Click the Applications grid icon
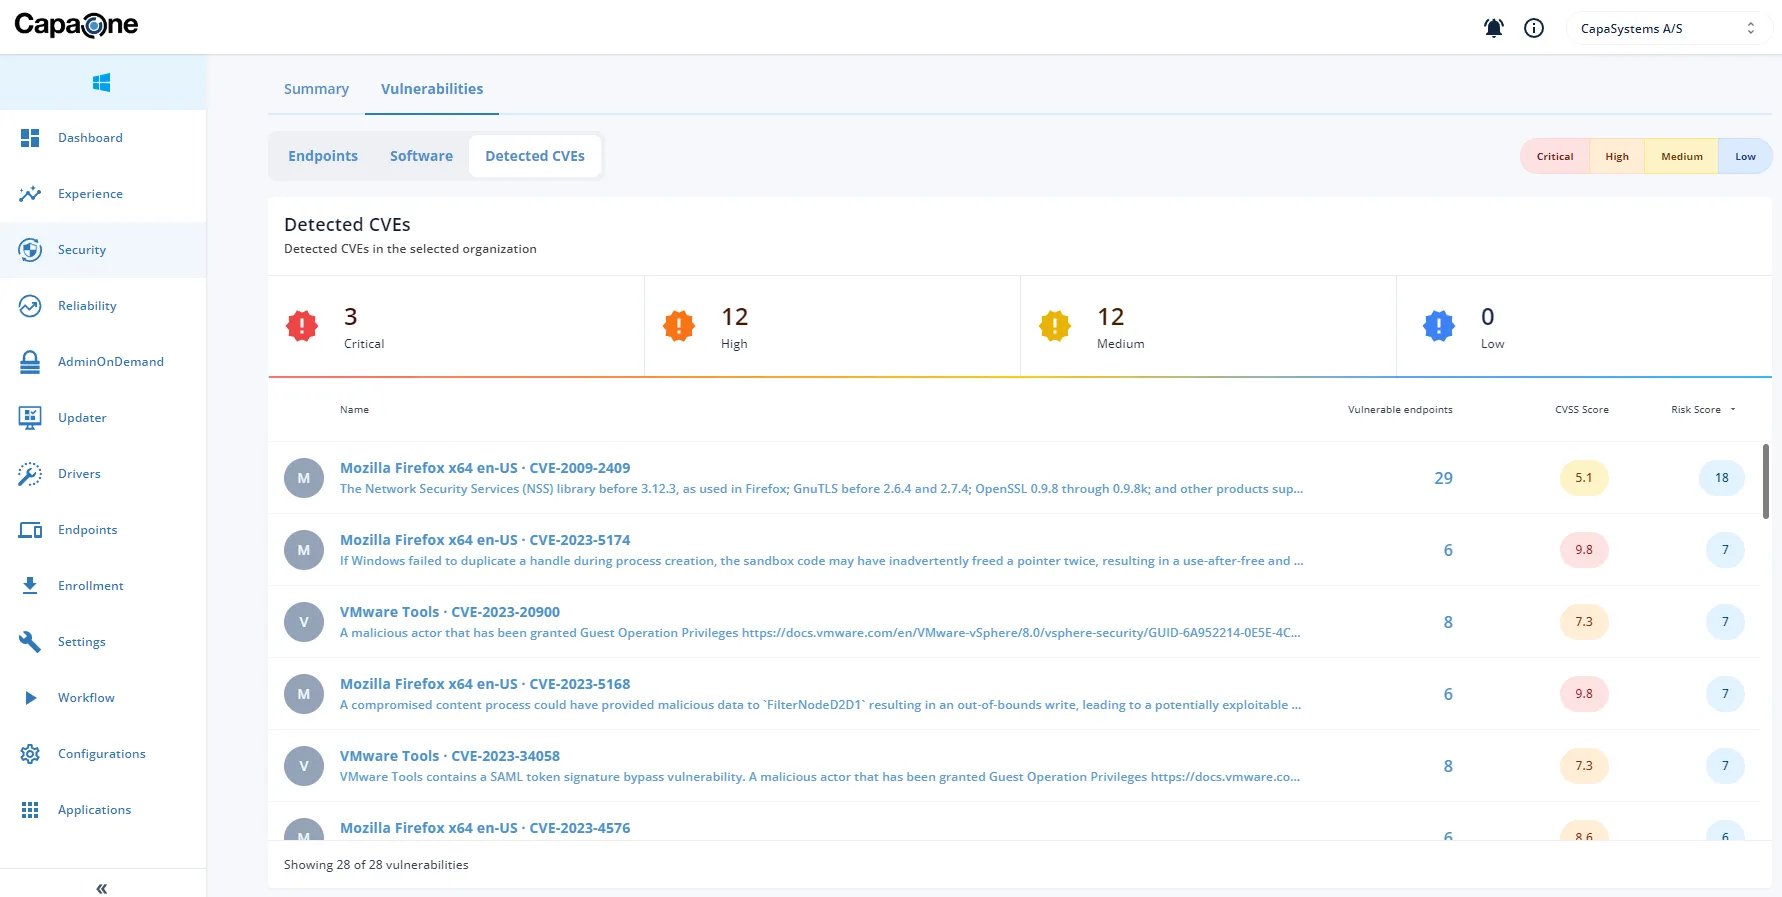This screenshot has height=897, width=1782. coord(30,810)
